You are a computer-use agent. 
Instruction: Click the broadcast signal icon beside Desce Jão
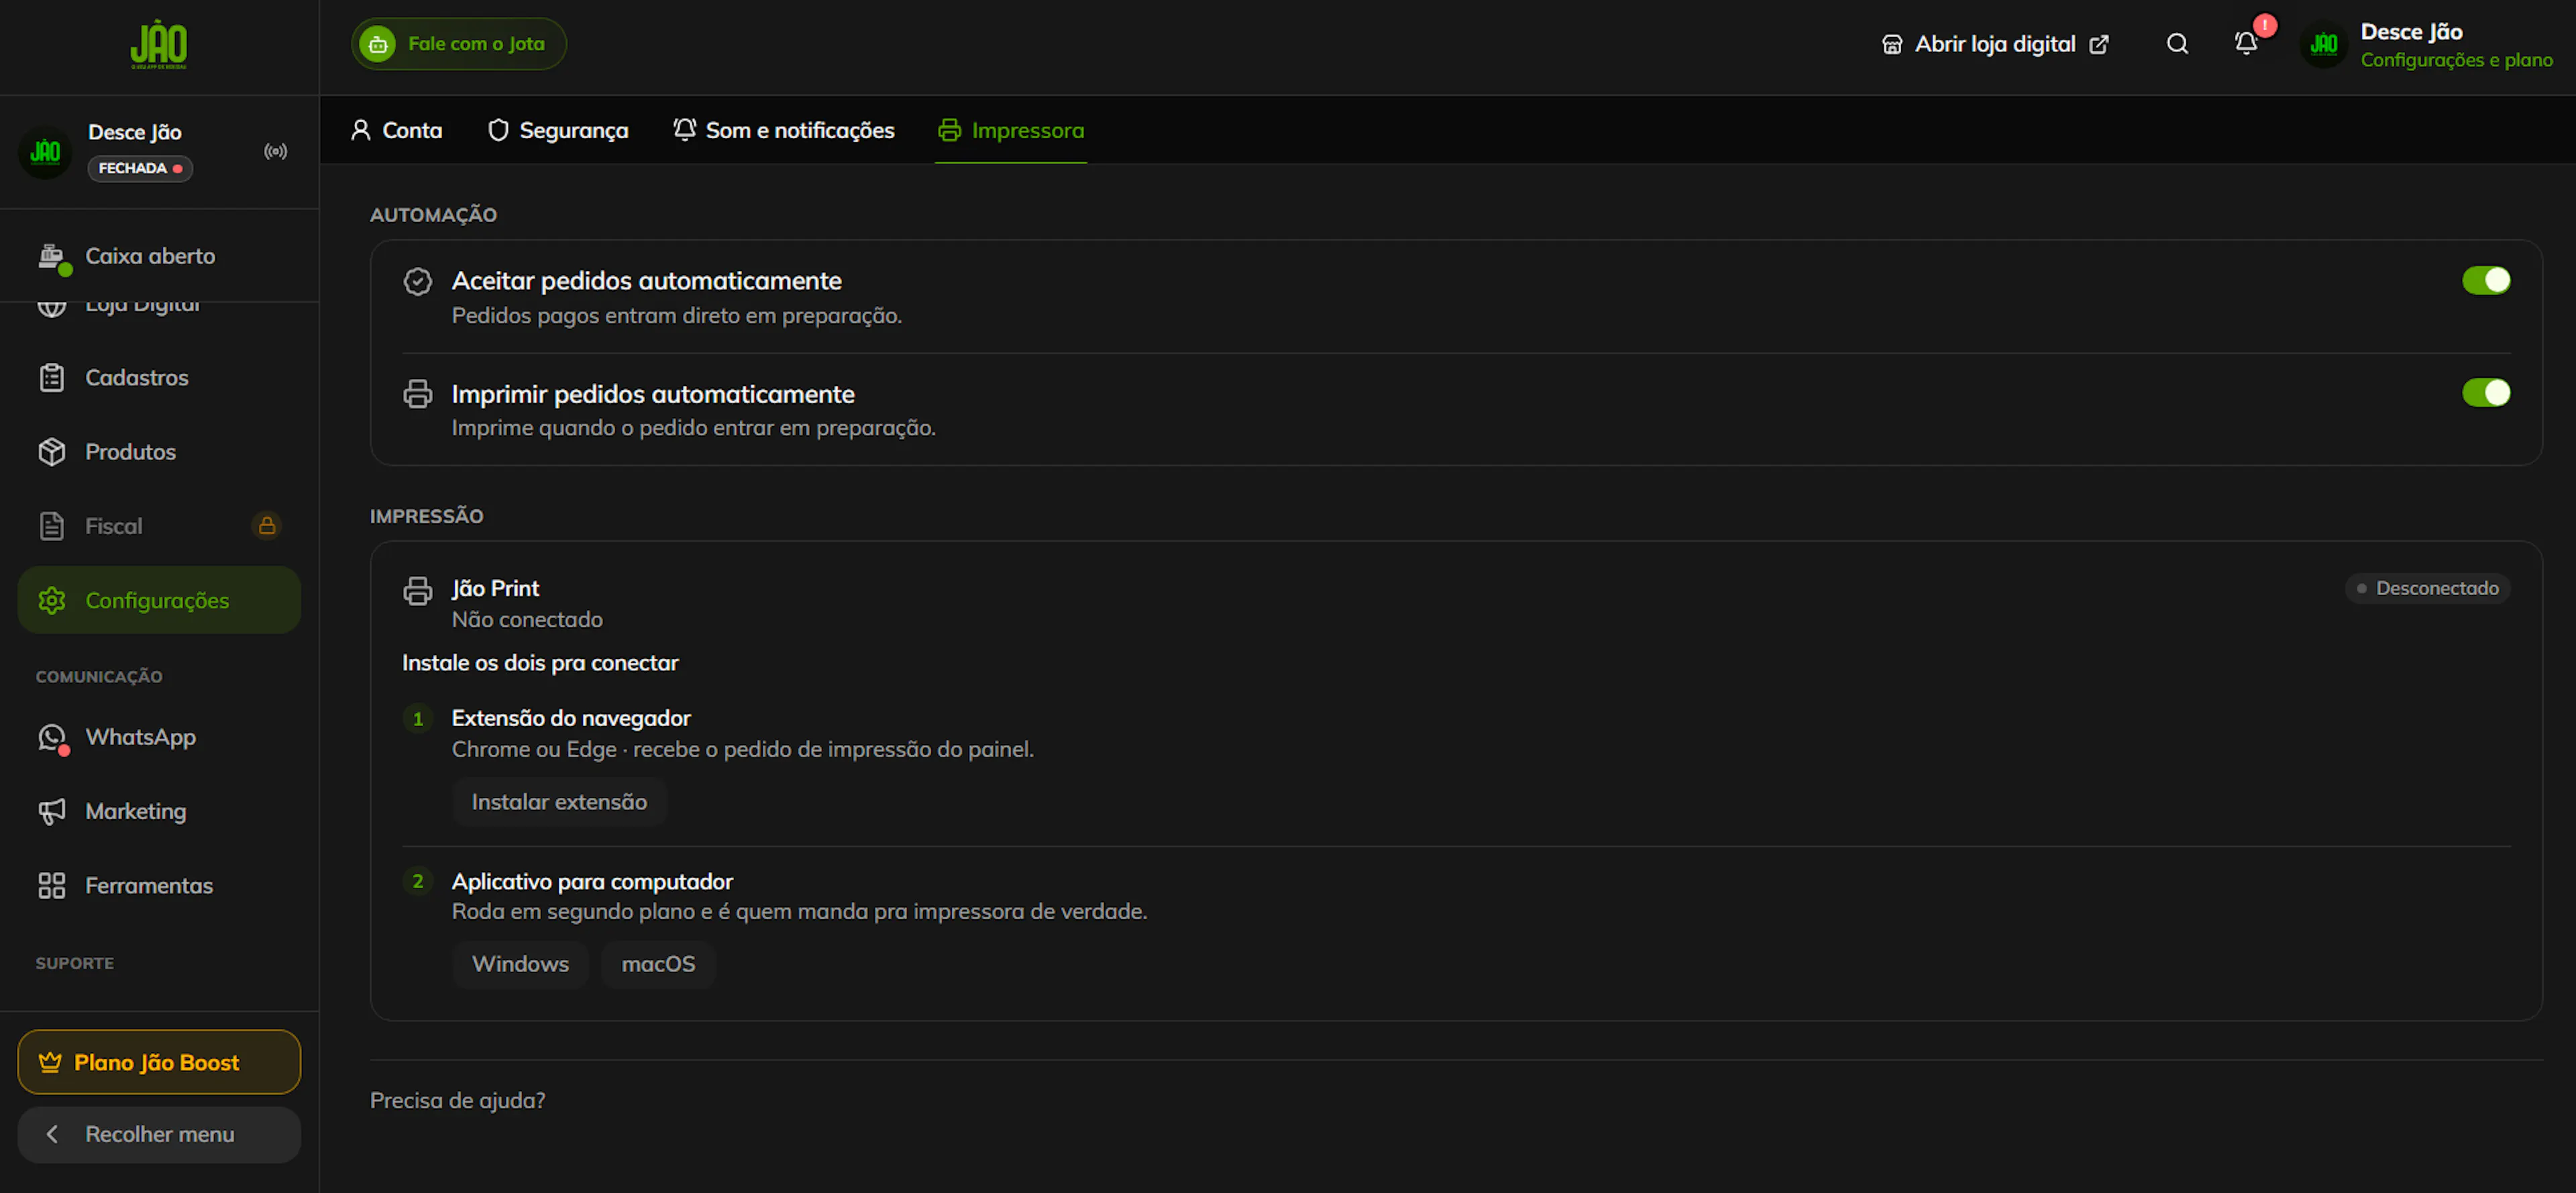coord(276,151)
